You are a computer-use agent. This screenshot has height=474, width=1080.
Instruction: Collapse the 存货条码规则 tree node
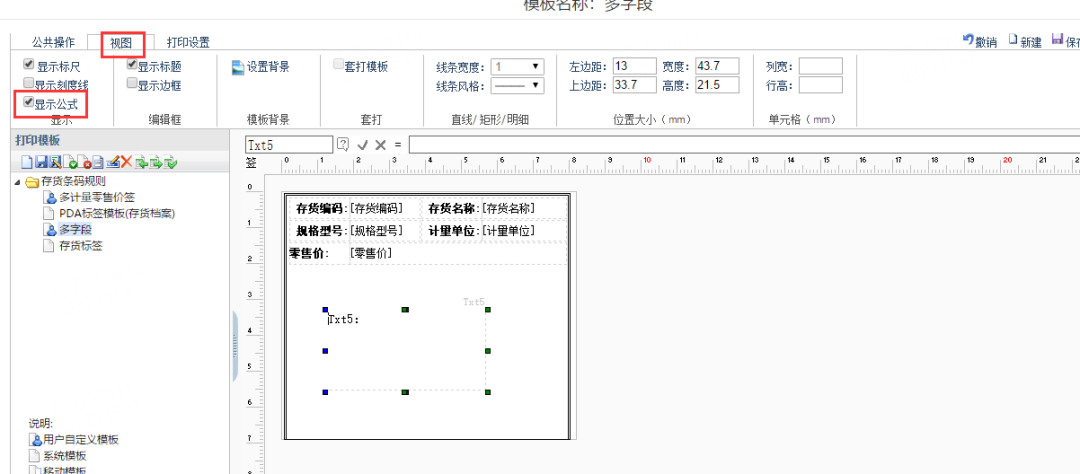[17, 183]
